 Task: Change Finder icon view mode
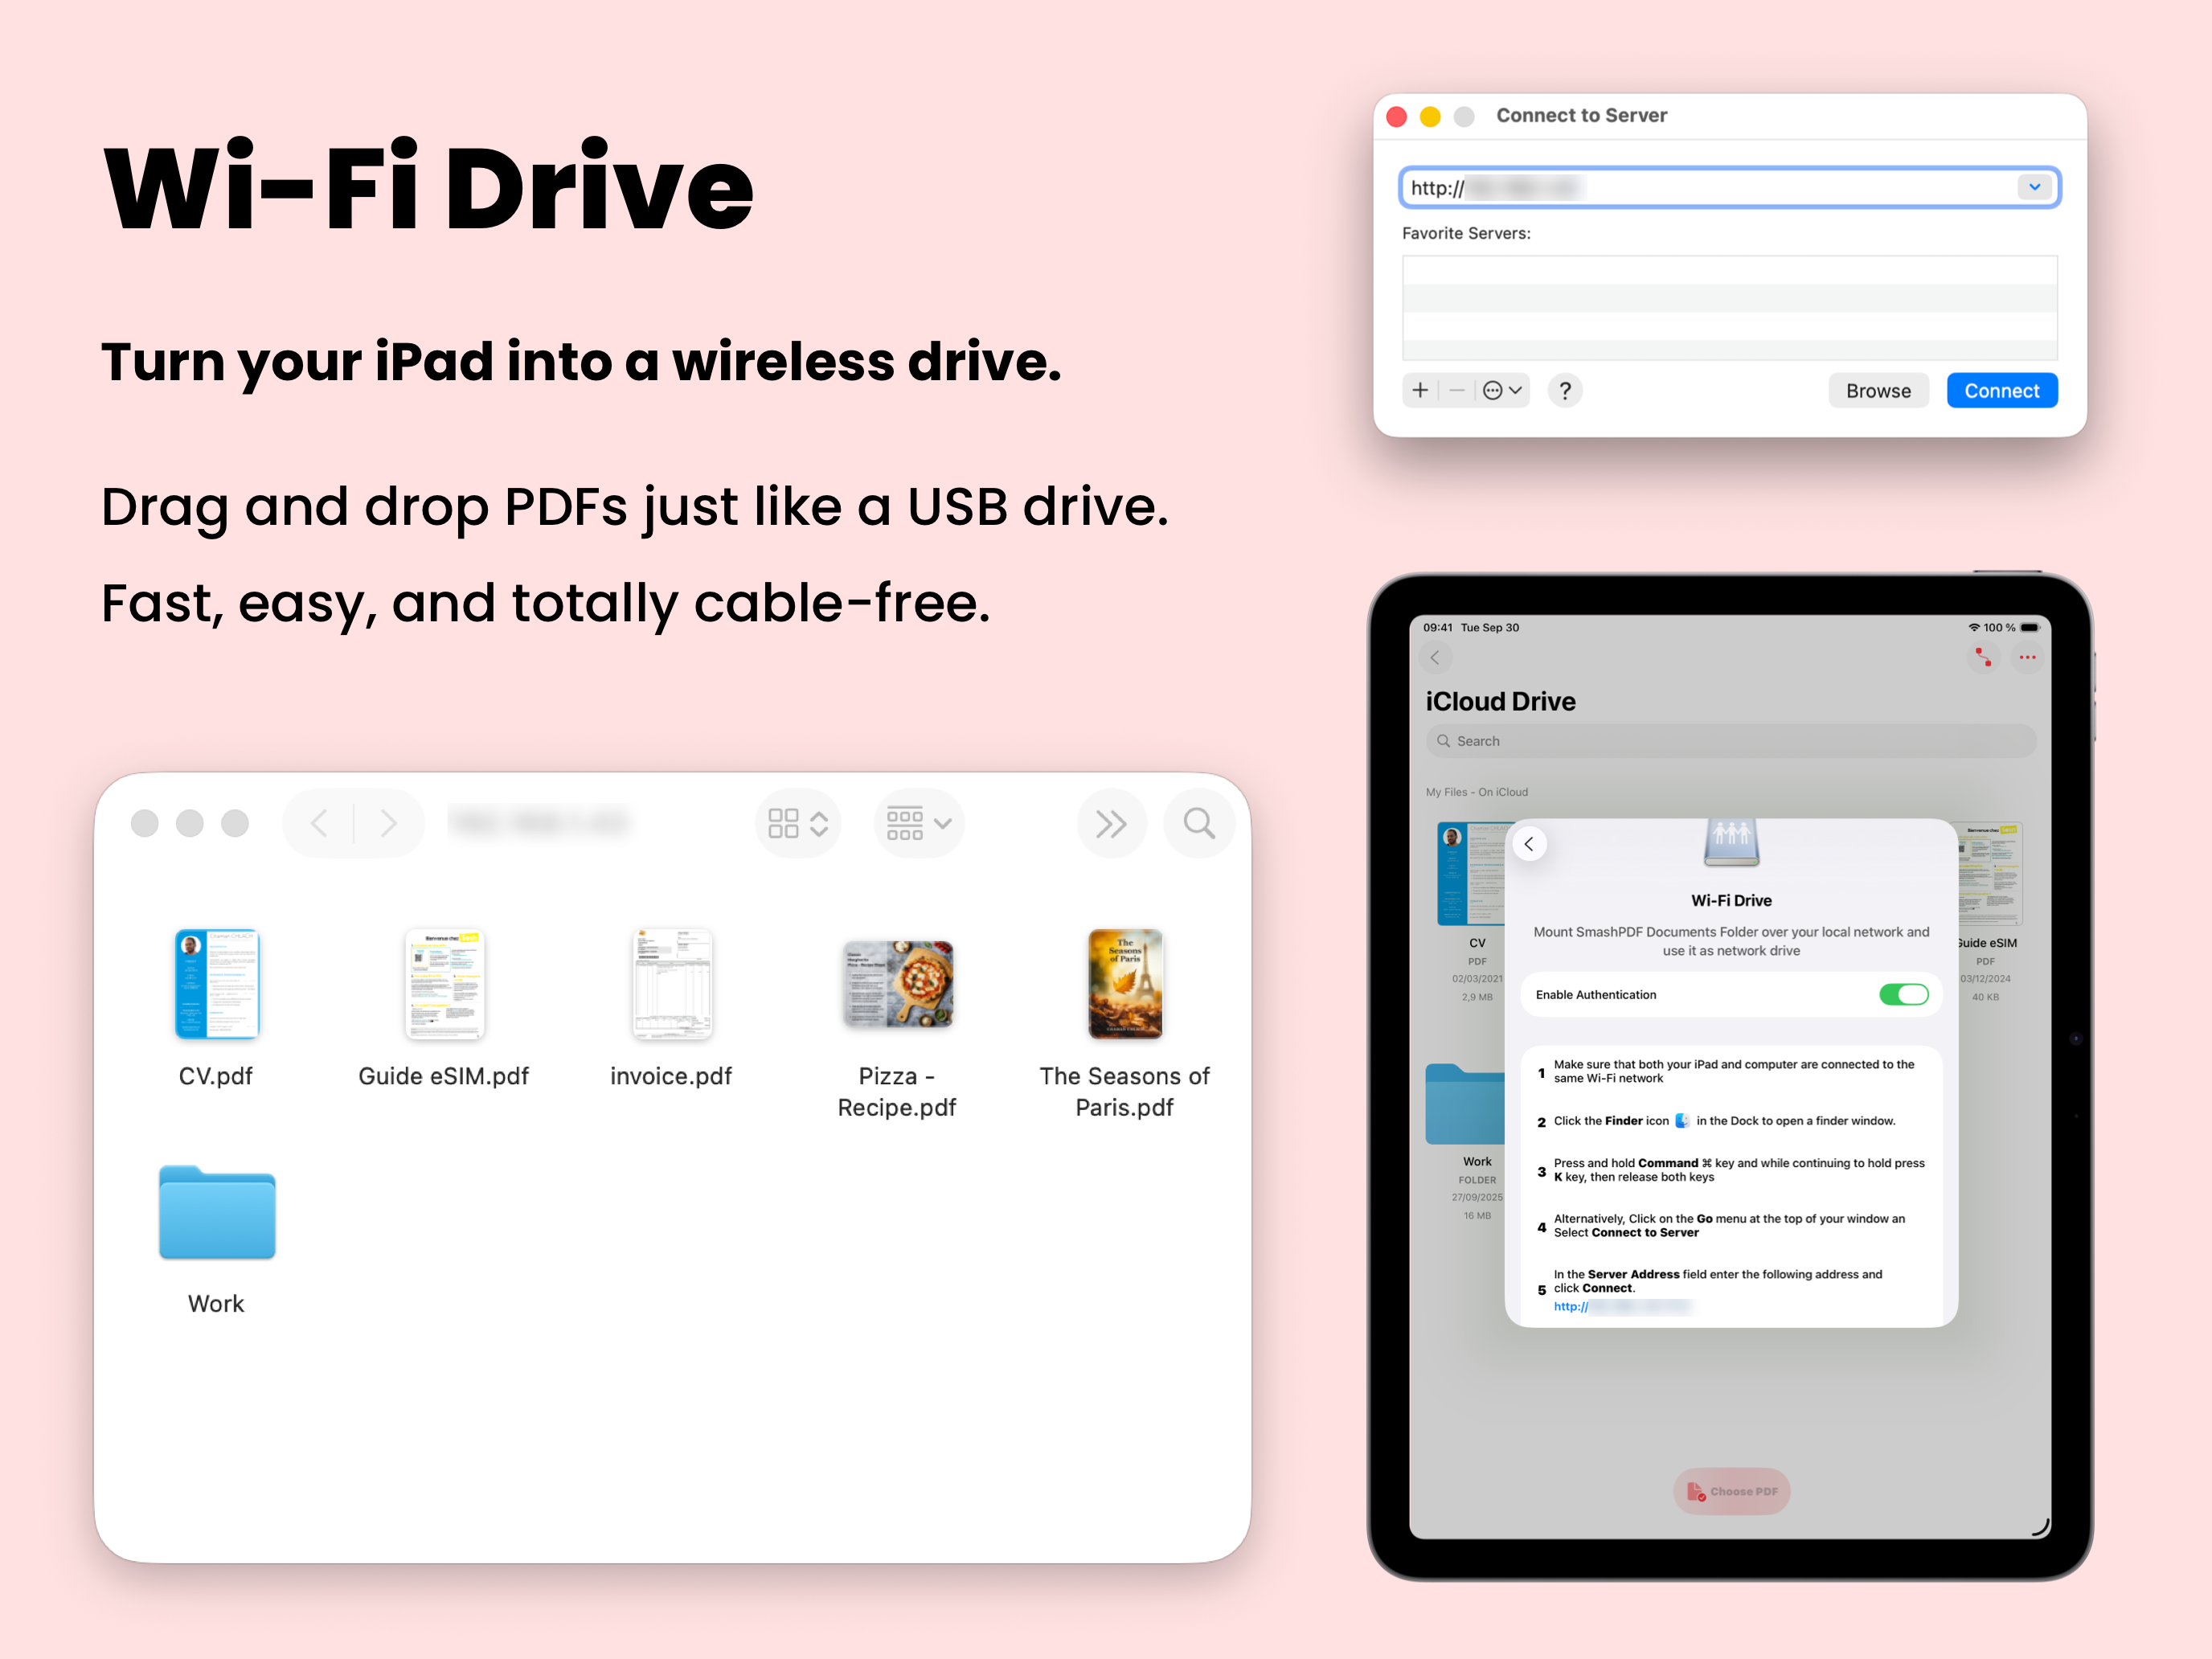click(798, 823)
